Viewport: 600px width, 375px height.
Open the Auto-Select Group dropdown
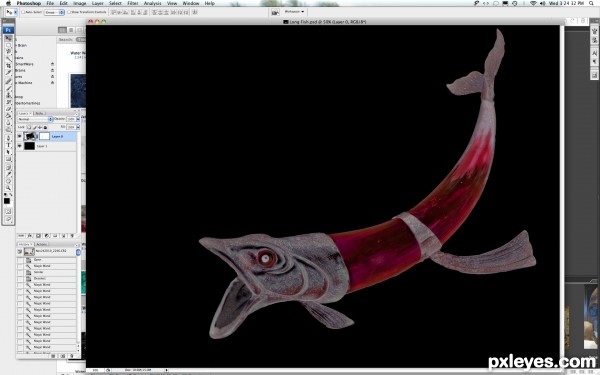(54, 12)
